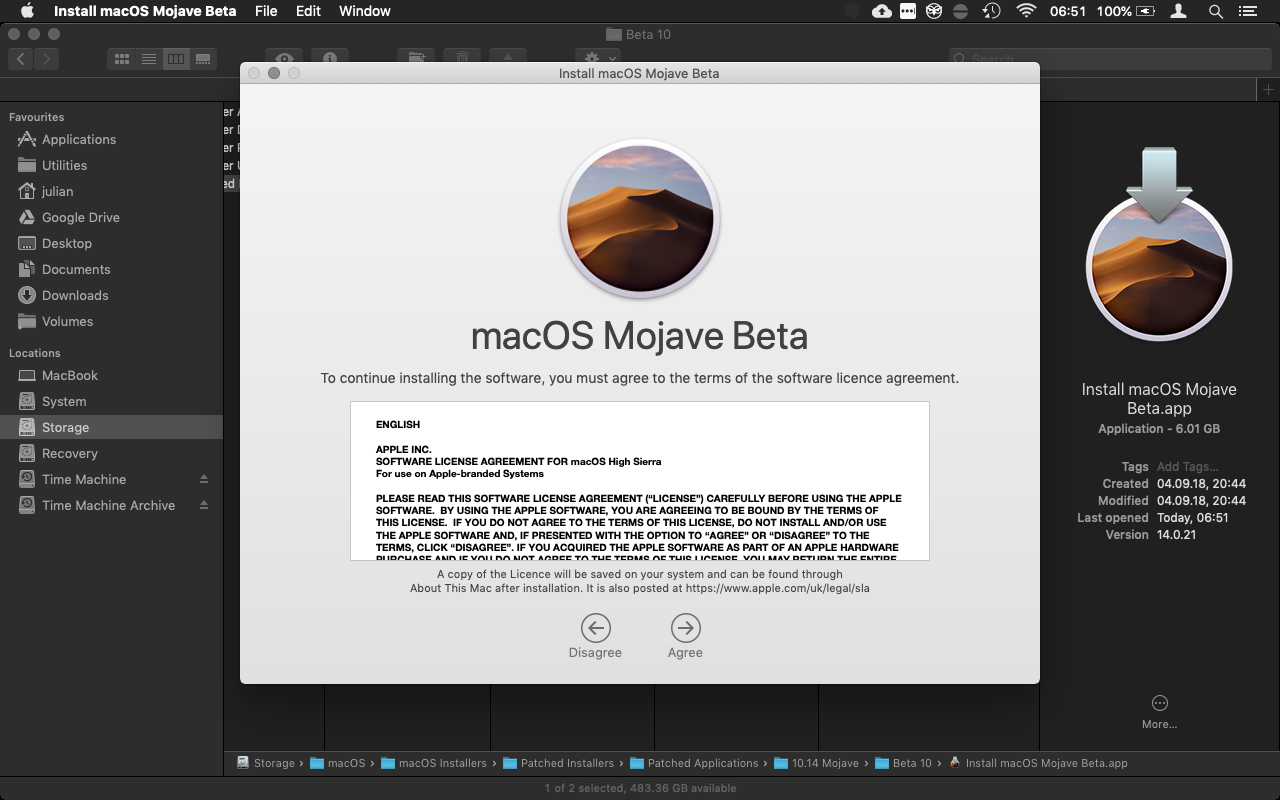Viewport: 1280px width, 800px height.
Task: Click More… in Finder preview pane
Action: click(1159, 712)
